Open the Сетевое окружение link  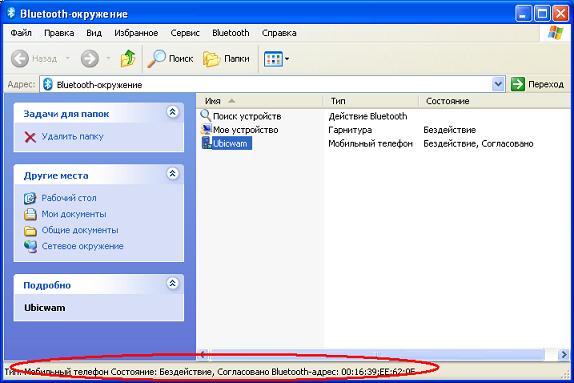click(82, 246)
